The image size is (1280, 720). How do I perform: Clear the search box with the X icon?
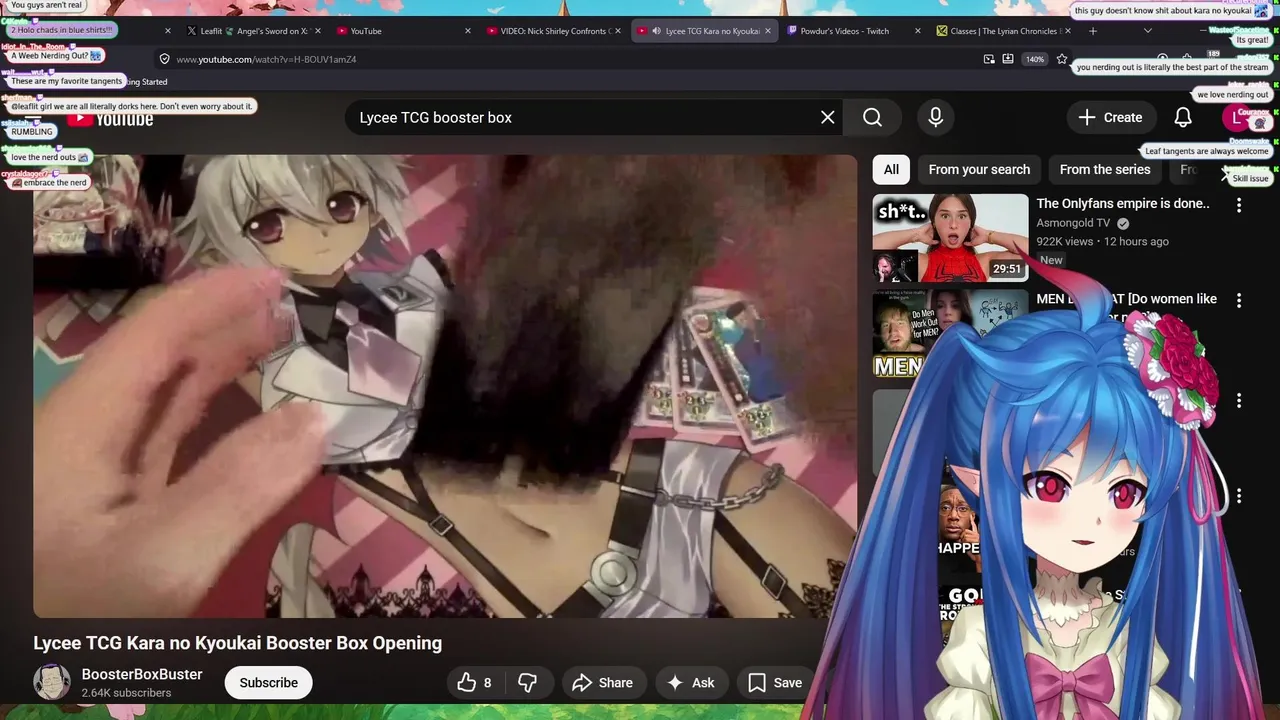click(x=828, y=118)
